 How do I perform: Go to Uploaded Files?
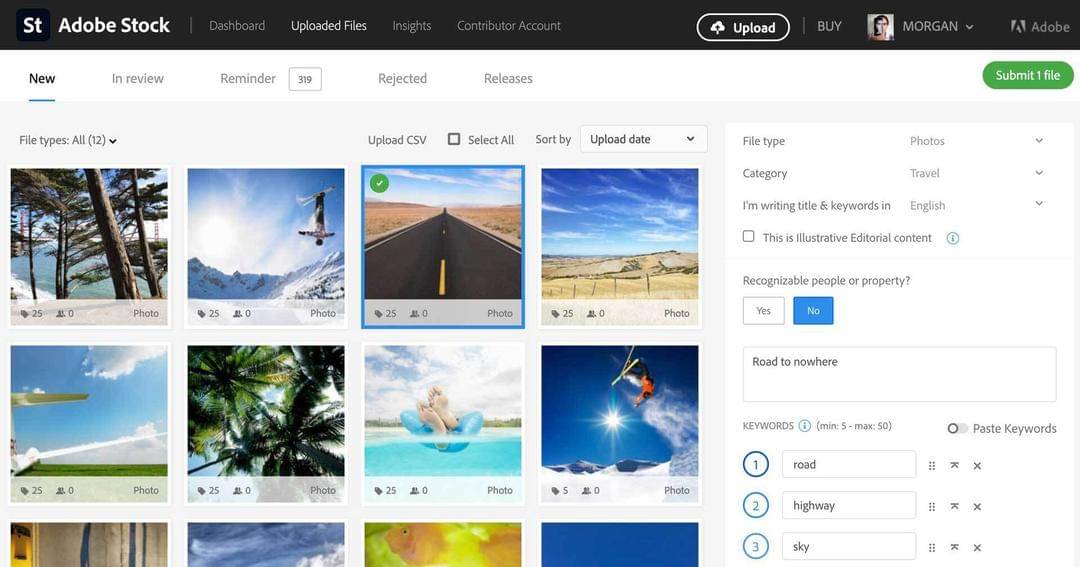click(x=329, y=25)
